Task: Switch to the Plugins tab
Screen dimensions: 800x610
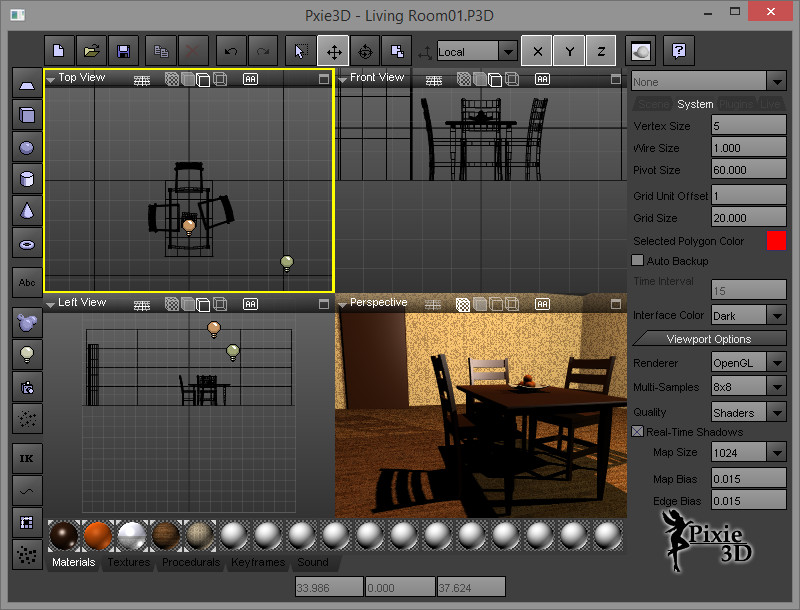Action: click(736, 104)
